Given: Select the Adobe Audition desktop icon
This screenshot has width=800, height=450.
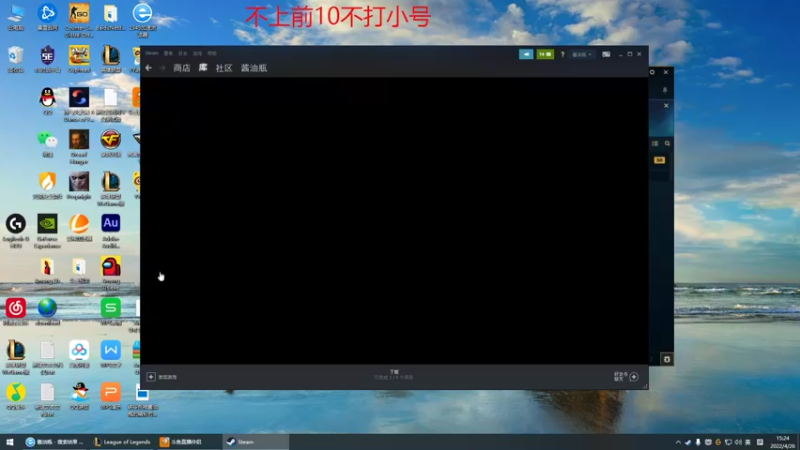Looking at the screenshot, I should tap(111, 231).
